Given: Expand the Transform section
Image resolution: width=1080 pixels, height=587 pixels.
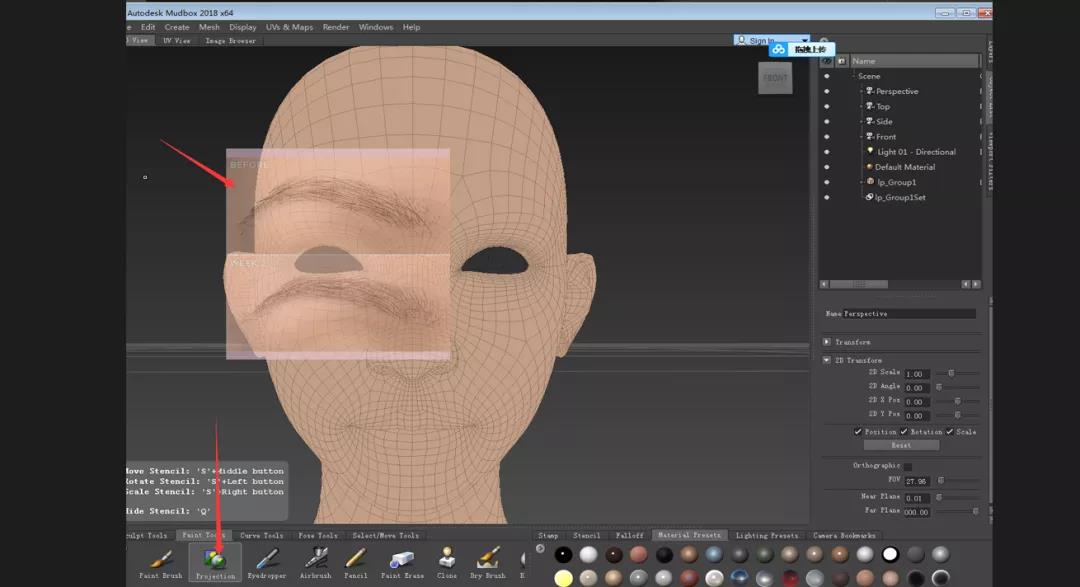Looking at the screenshot, I should [x=827, y=342].
